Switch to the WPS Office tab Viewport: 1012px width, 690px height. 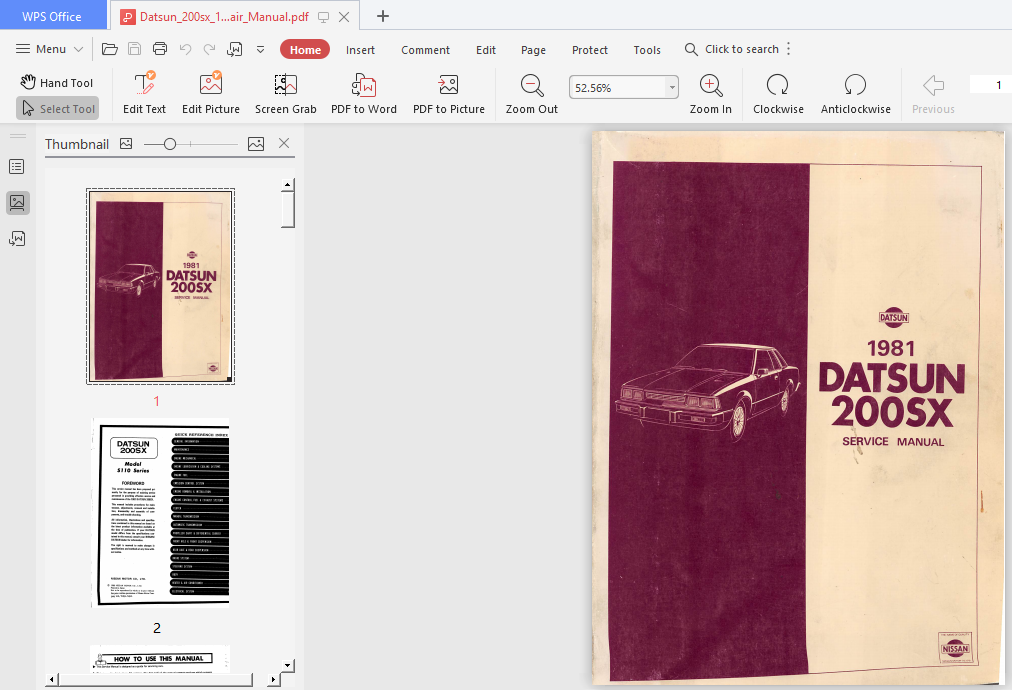pos(52,16)
